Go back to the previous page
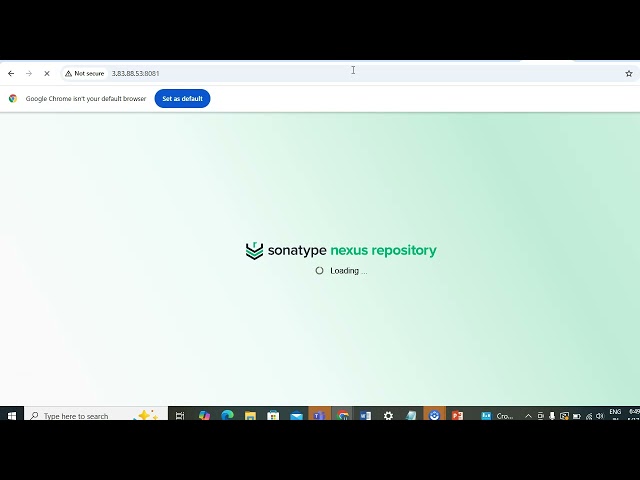This screenshot has height=480, width=640. 11,73
